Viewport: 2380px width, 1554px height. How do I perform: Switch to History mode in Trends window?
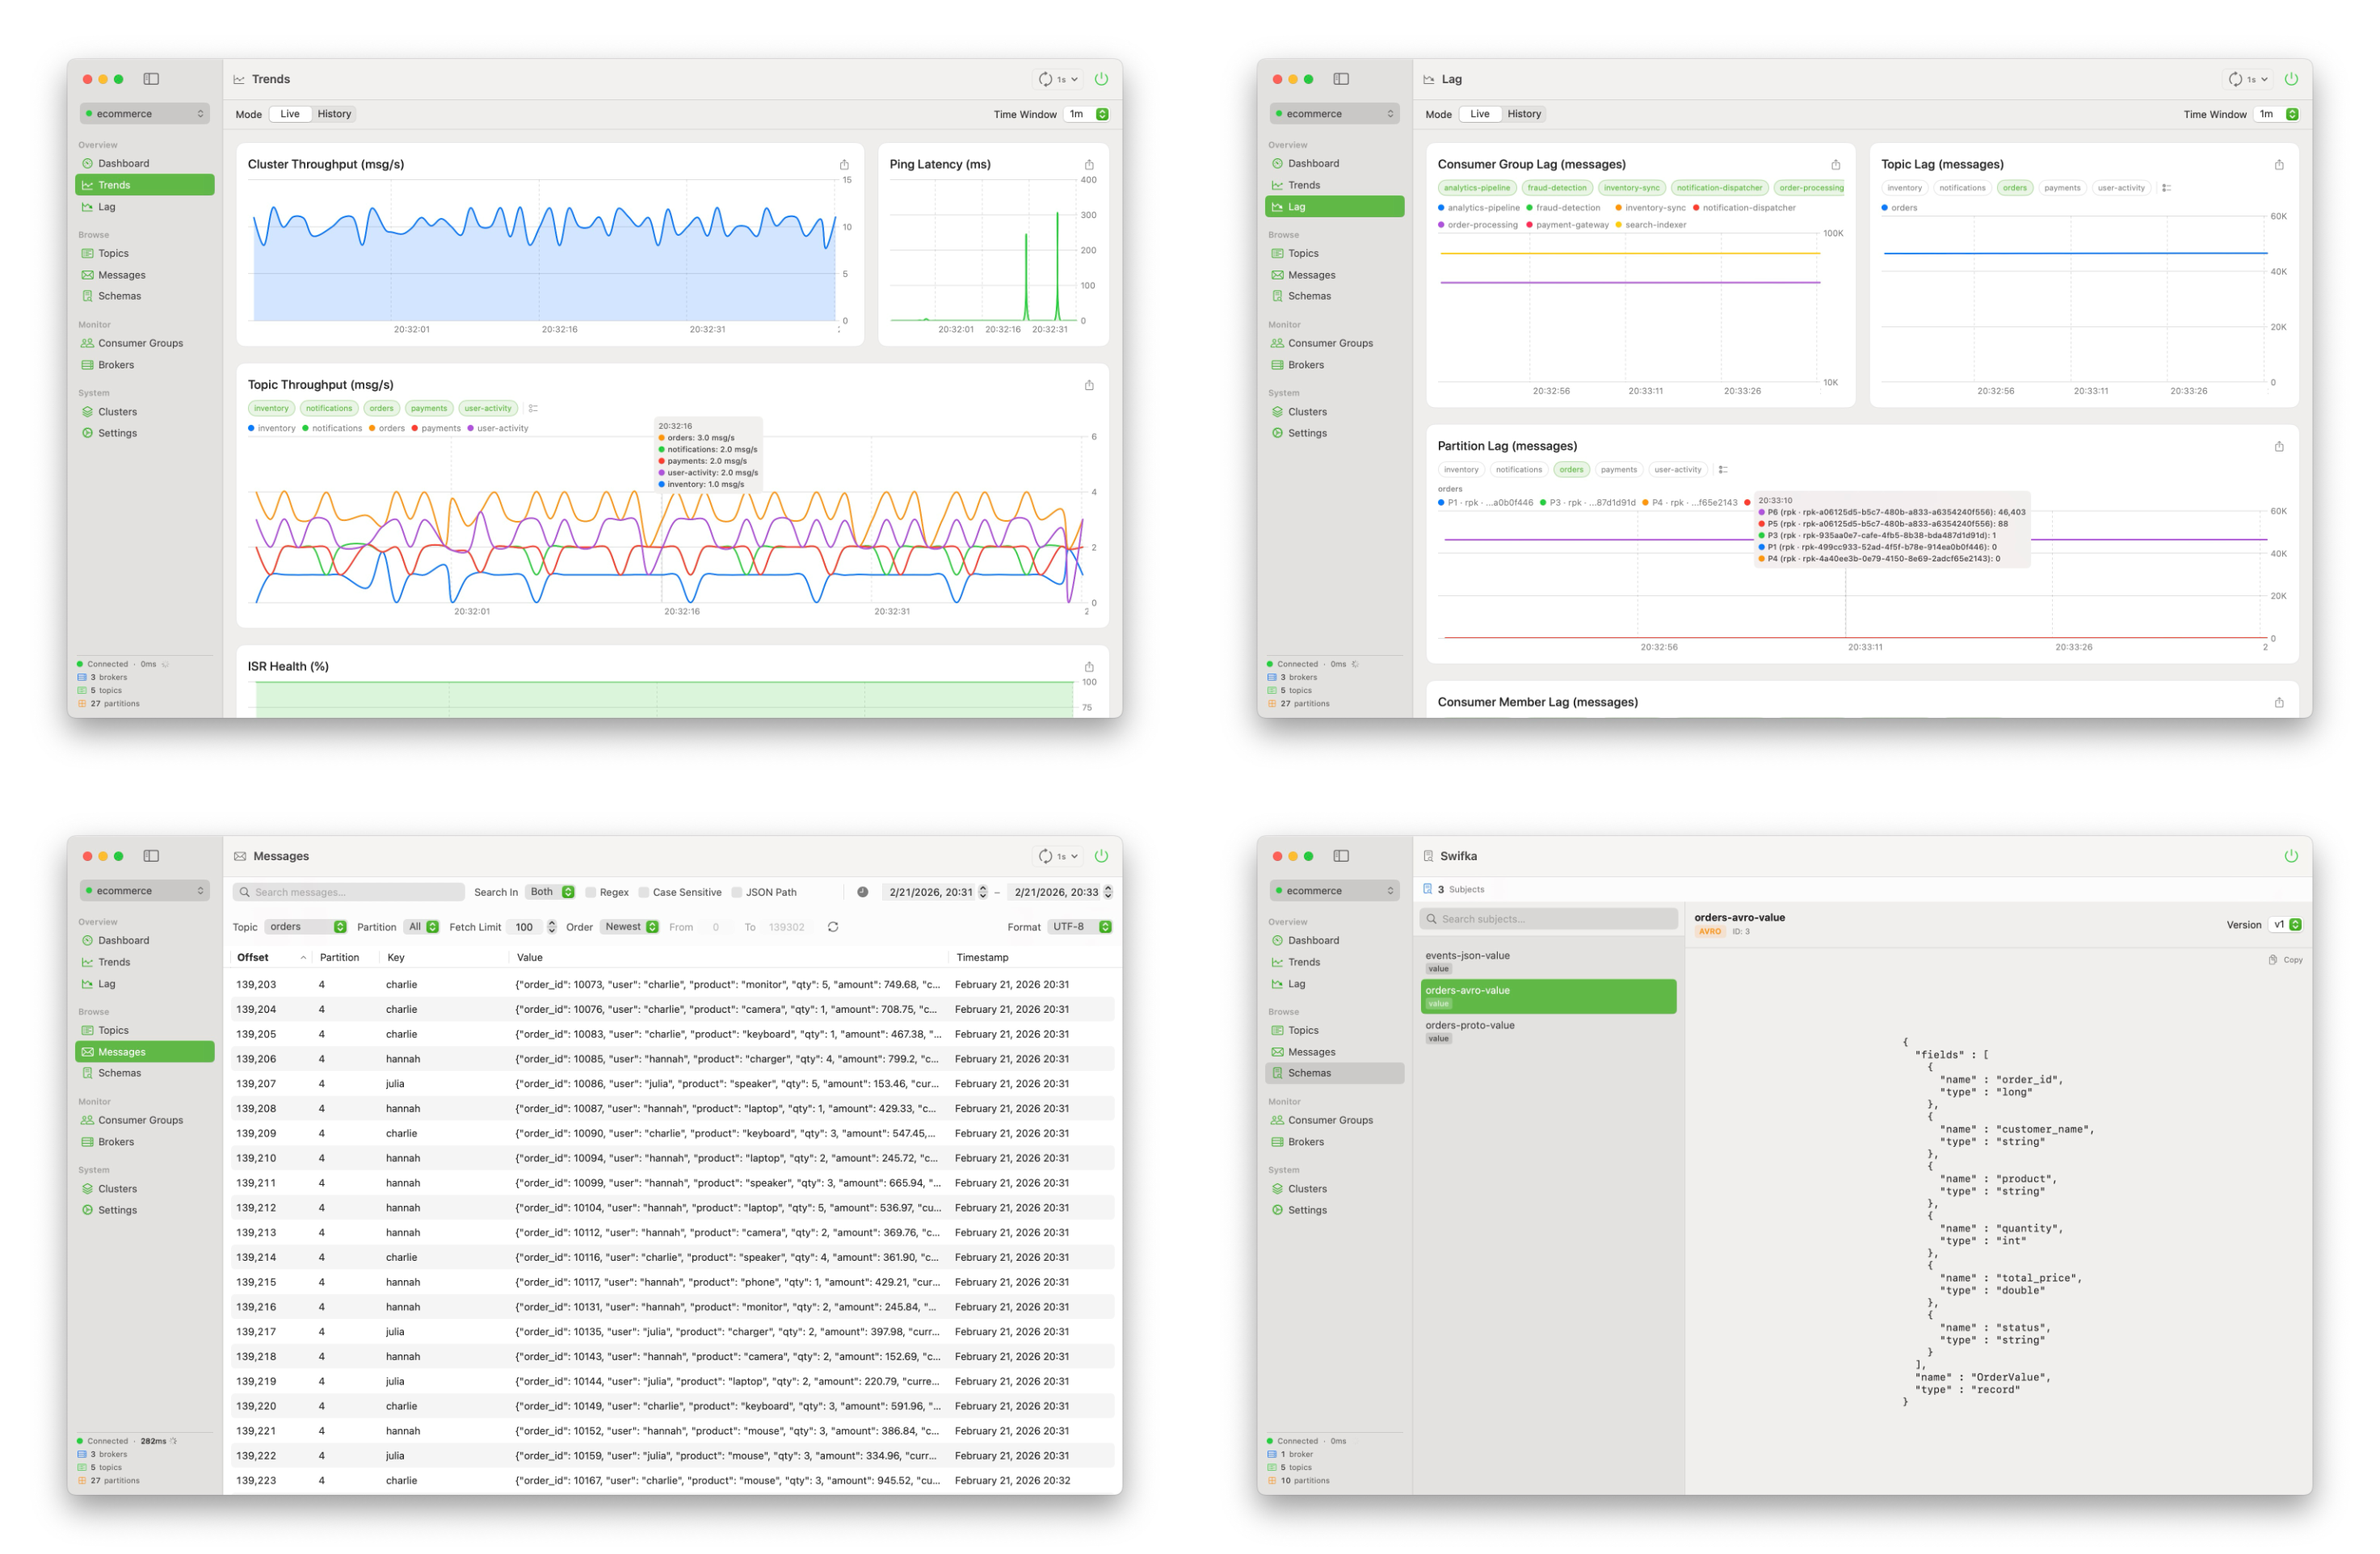pyautogui.click(x=334, y=114)
